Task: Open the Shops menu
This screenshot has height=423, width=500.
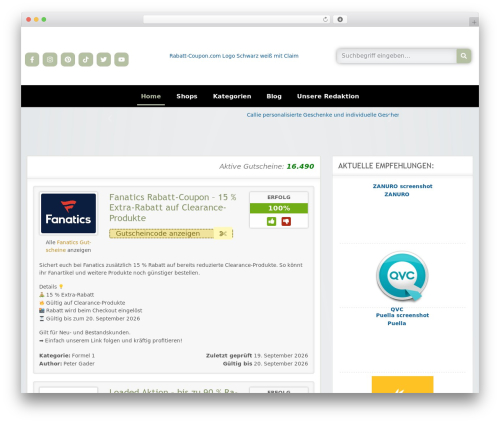Action: [187, 96]
